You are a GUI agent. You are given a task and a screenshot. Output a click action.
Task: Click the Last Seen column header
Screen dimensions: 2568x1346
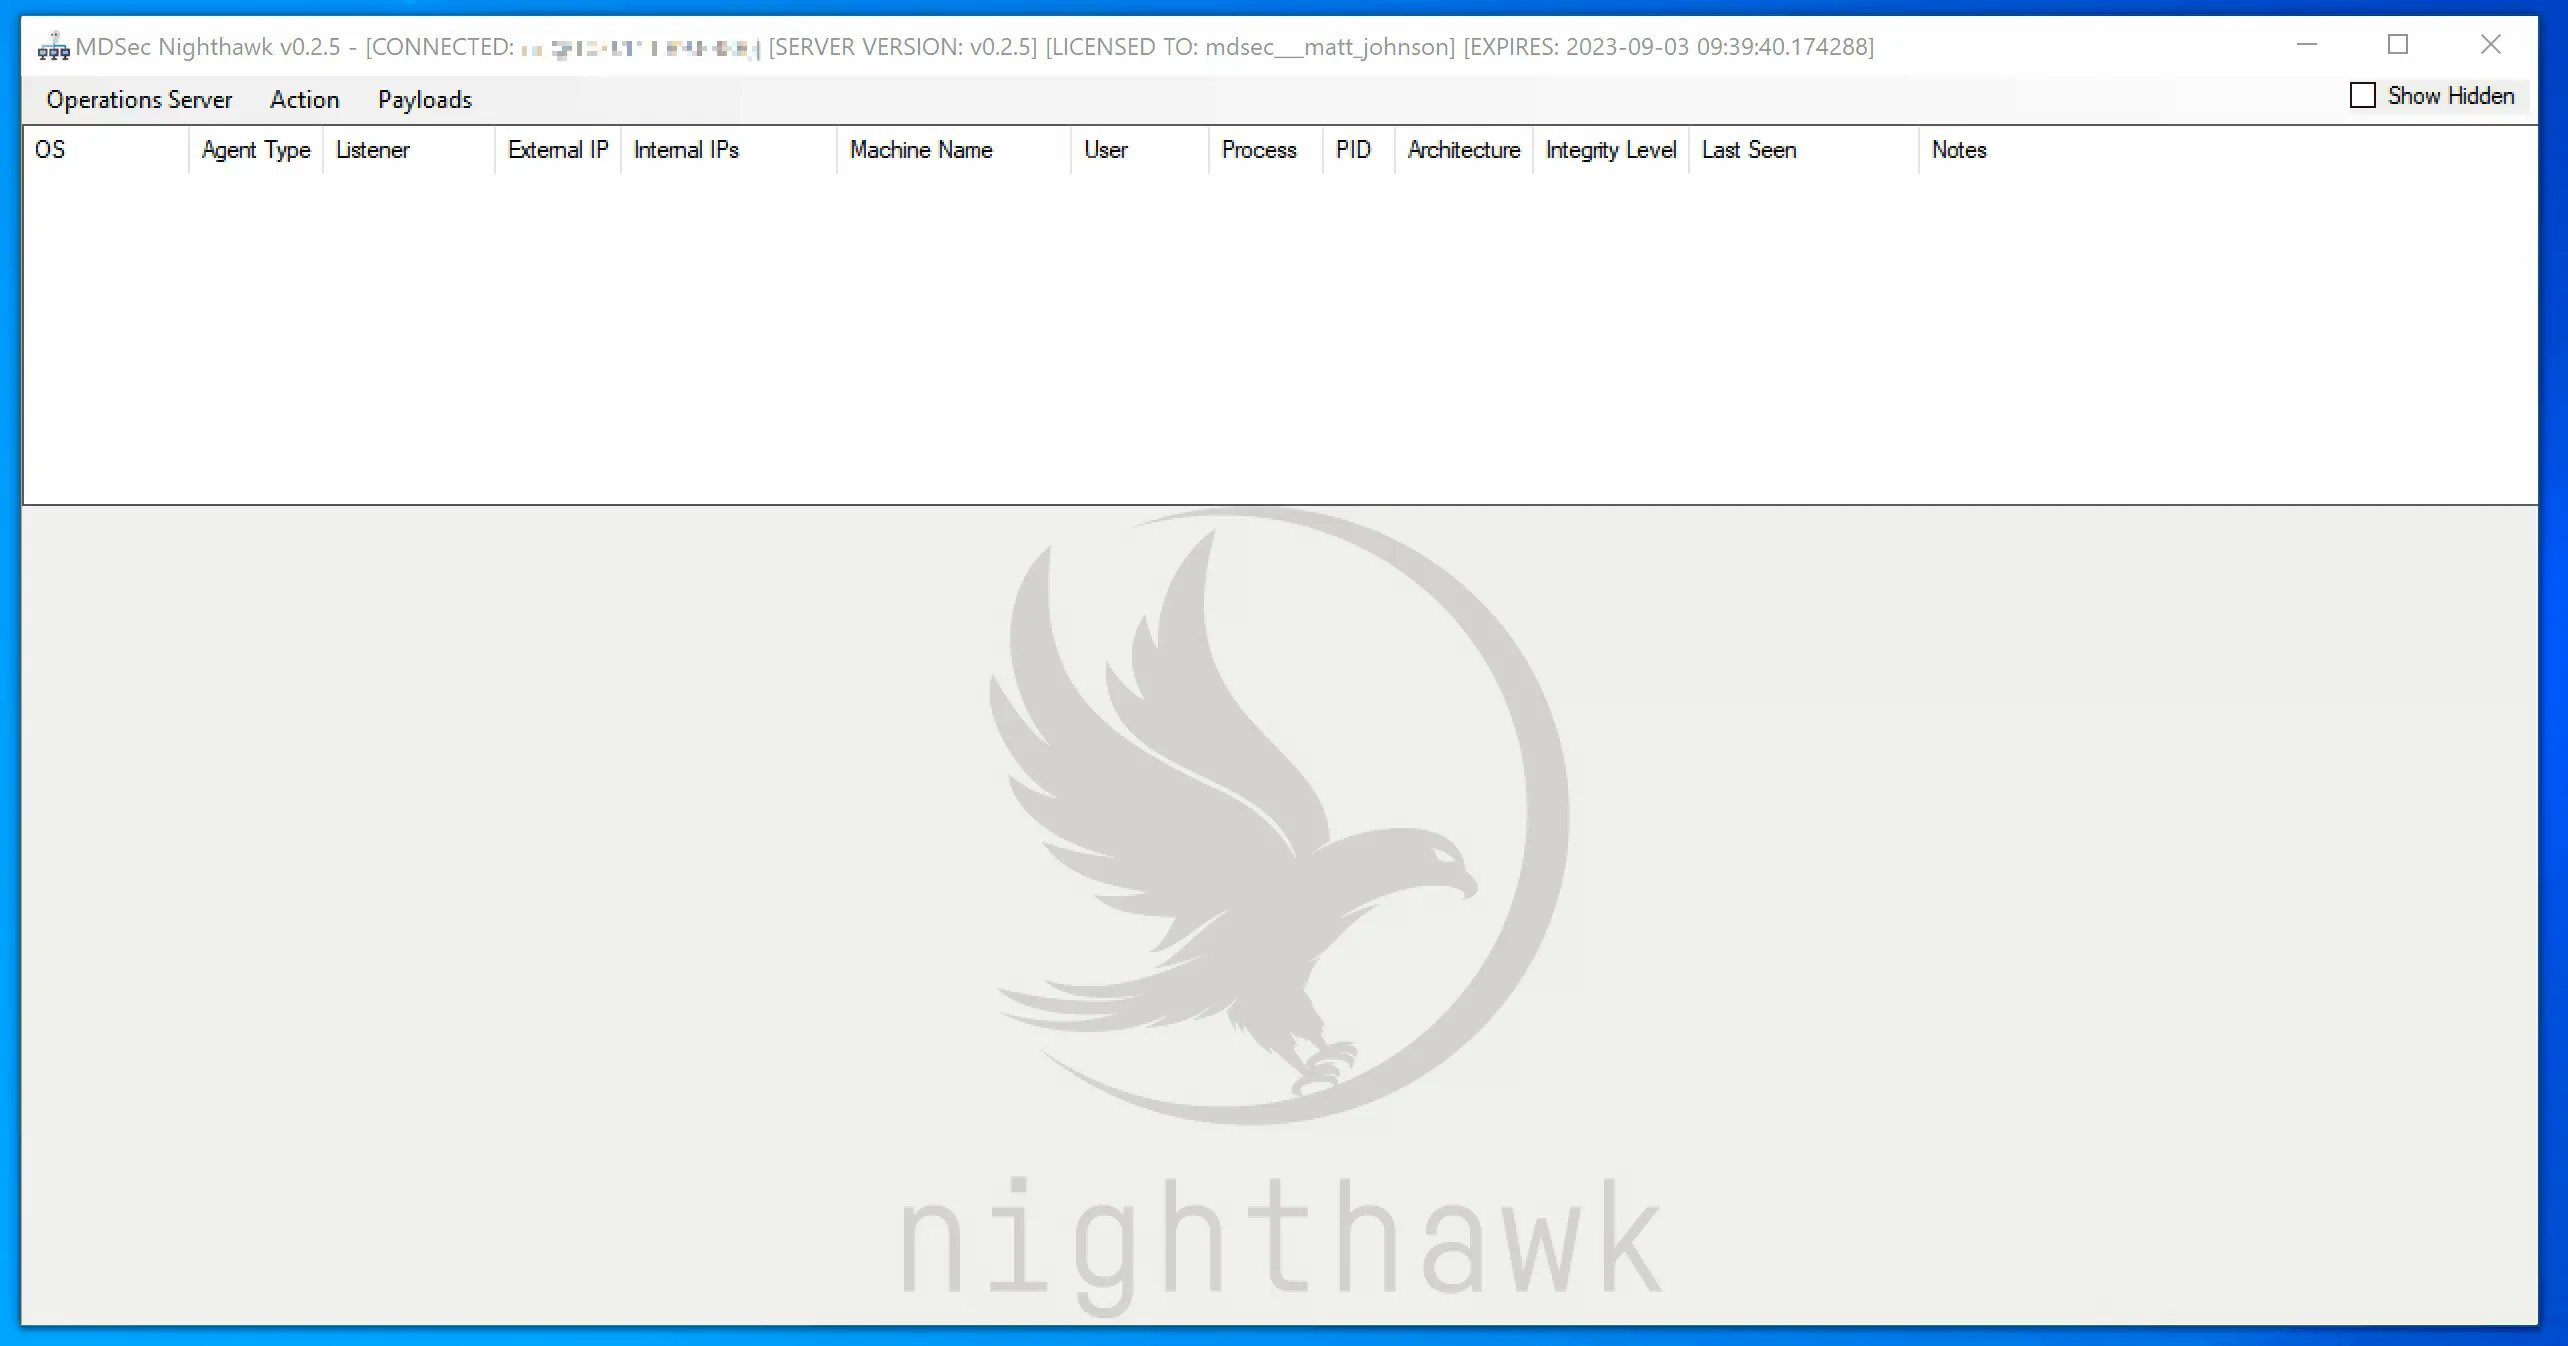[1749, 150]
